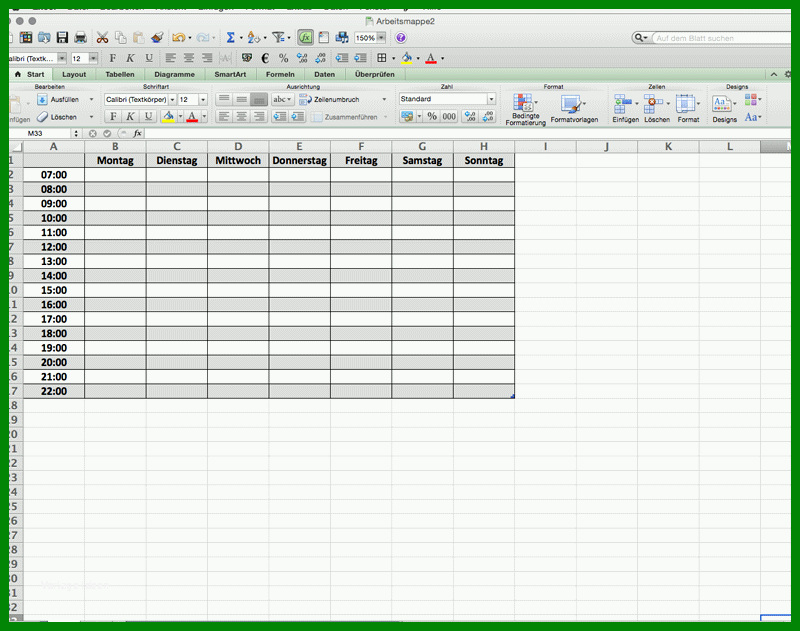Open the Diagramme ribbon tab
This screenshot has height=631, width=800.
[174, 74]
